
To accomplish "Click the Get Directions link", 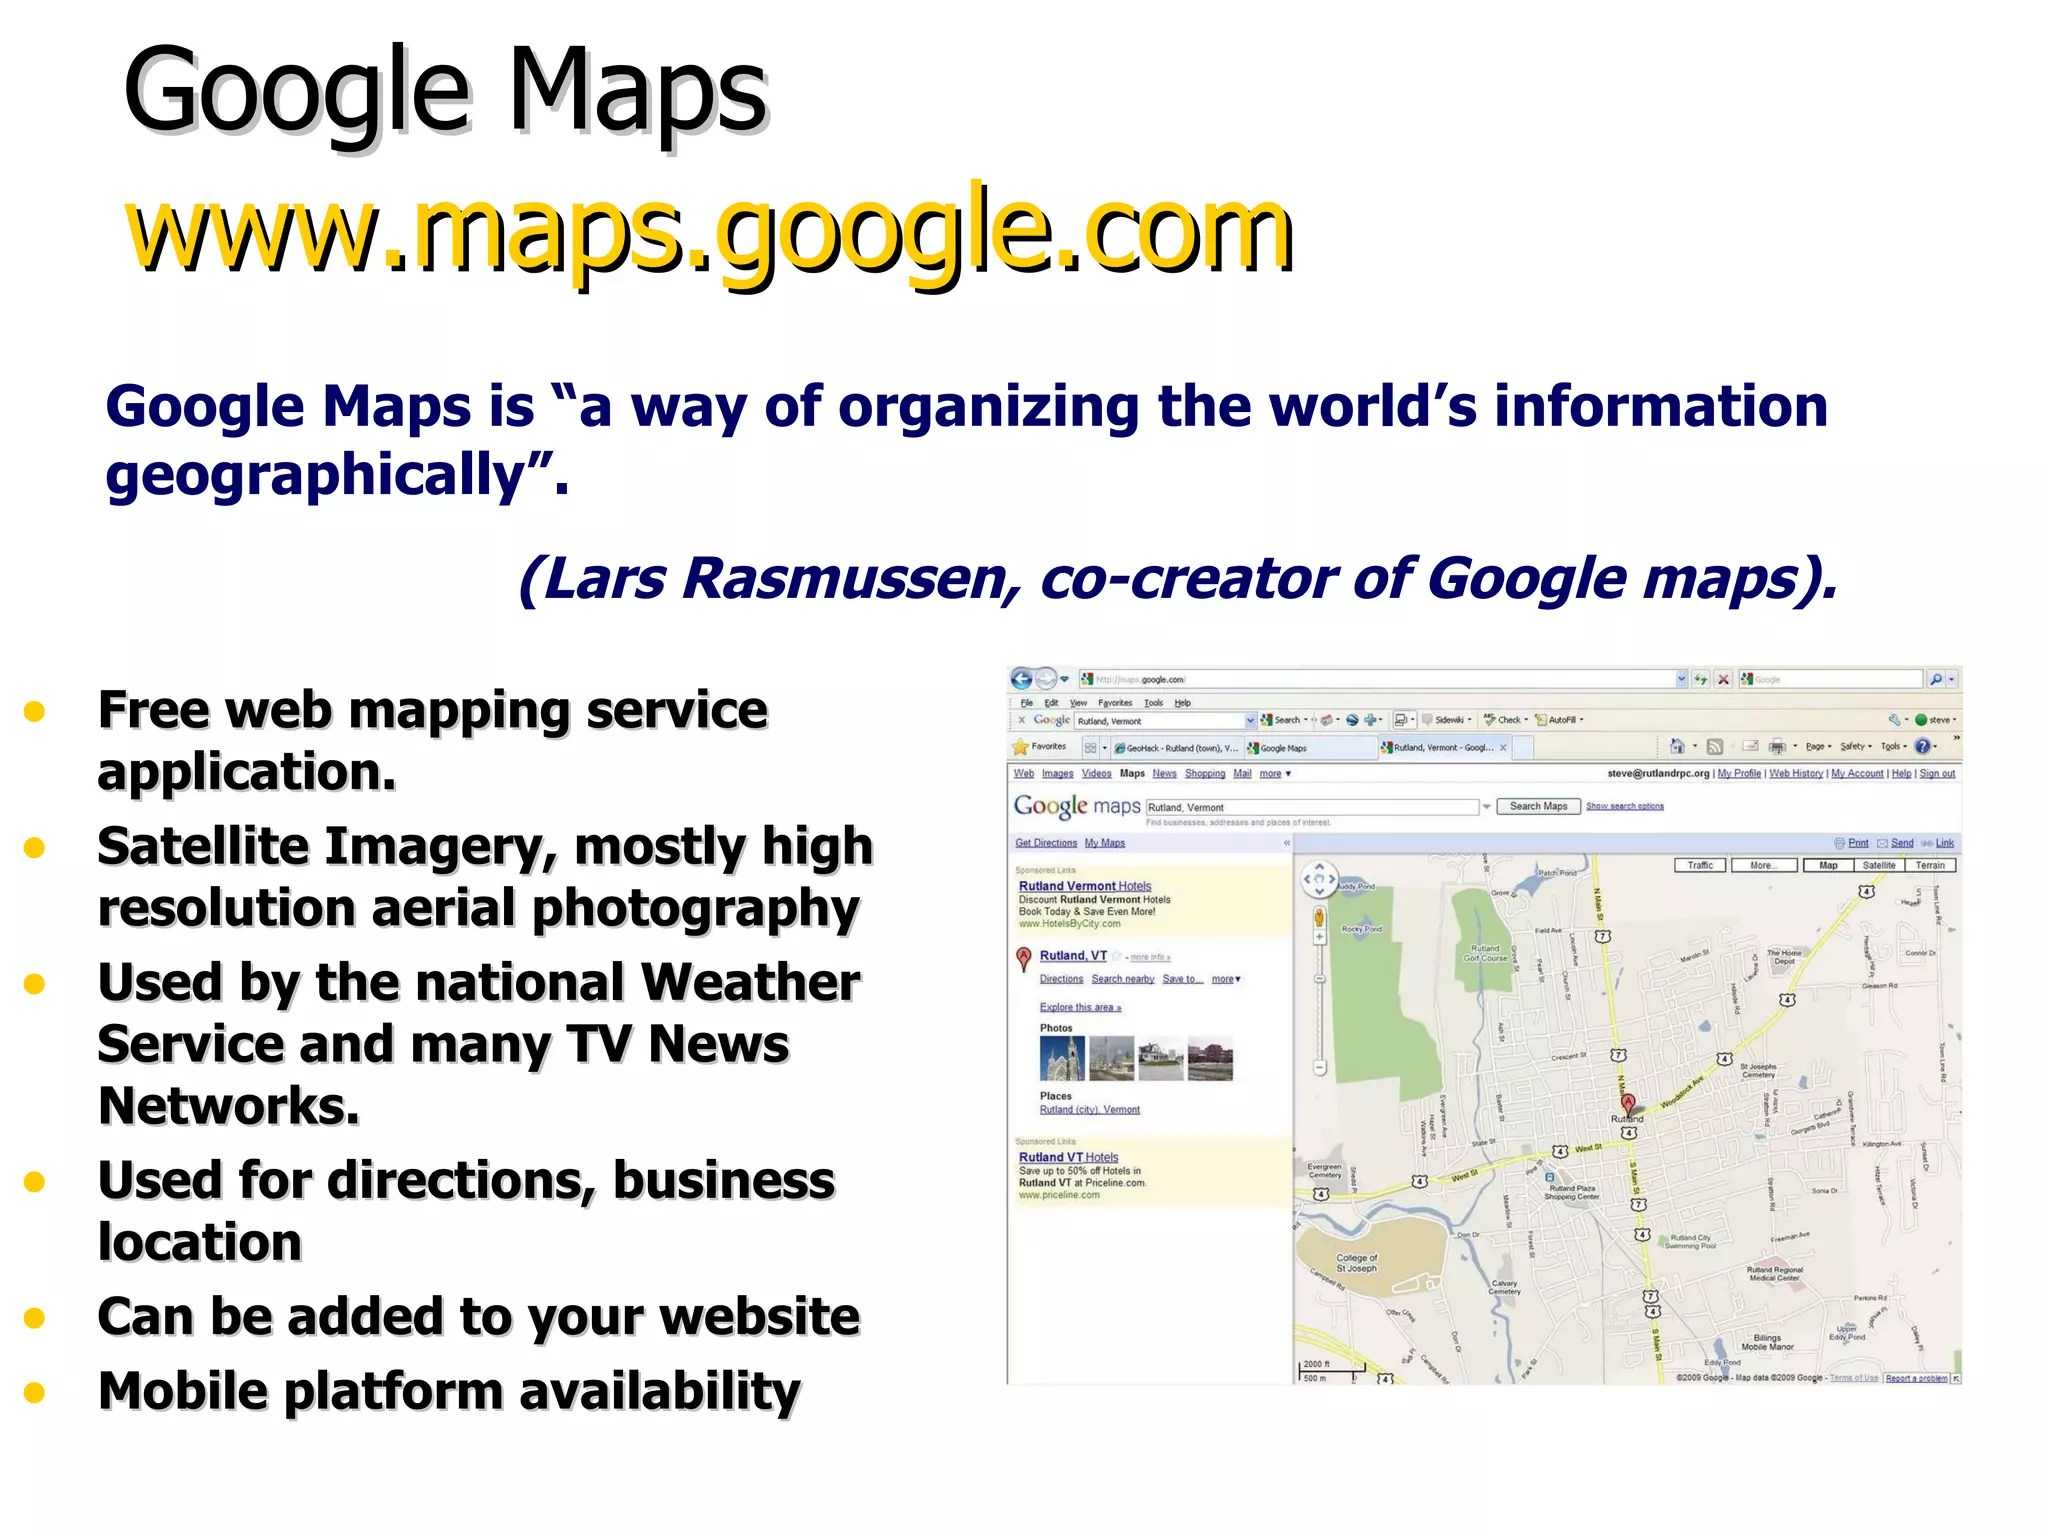I will coord(1046,843).
